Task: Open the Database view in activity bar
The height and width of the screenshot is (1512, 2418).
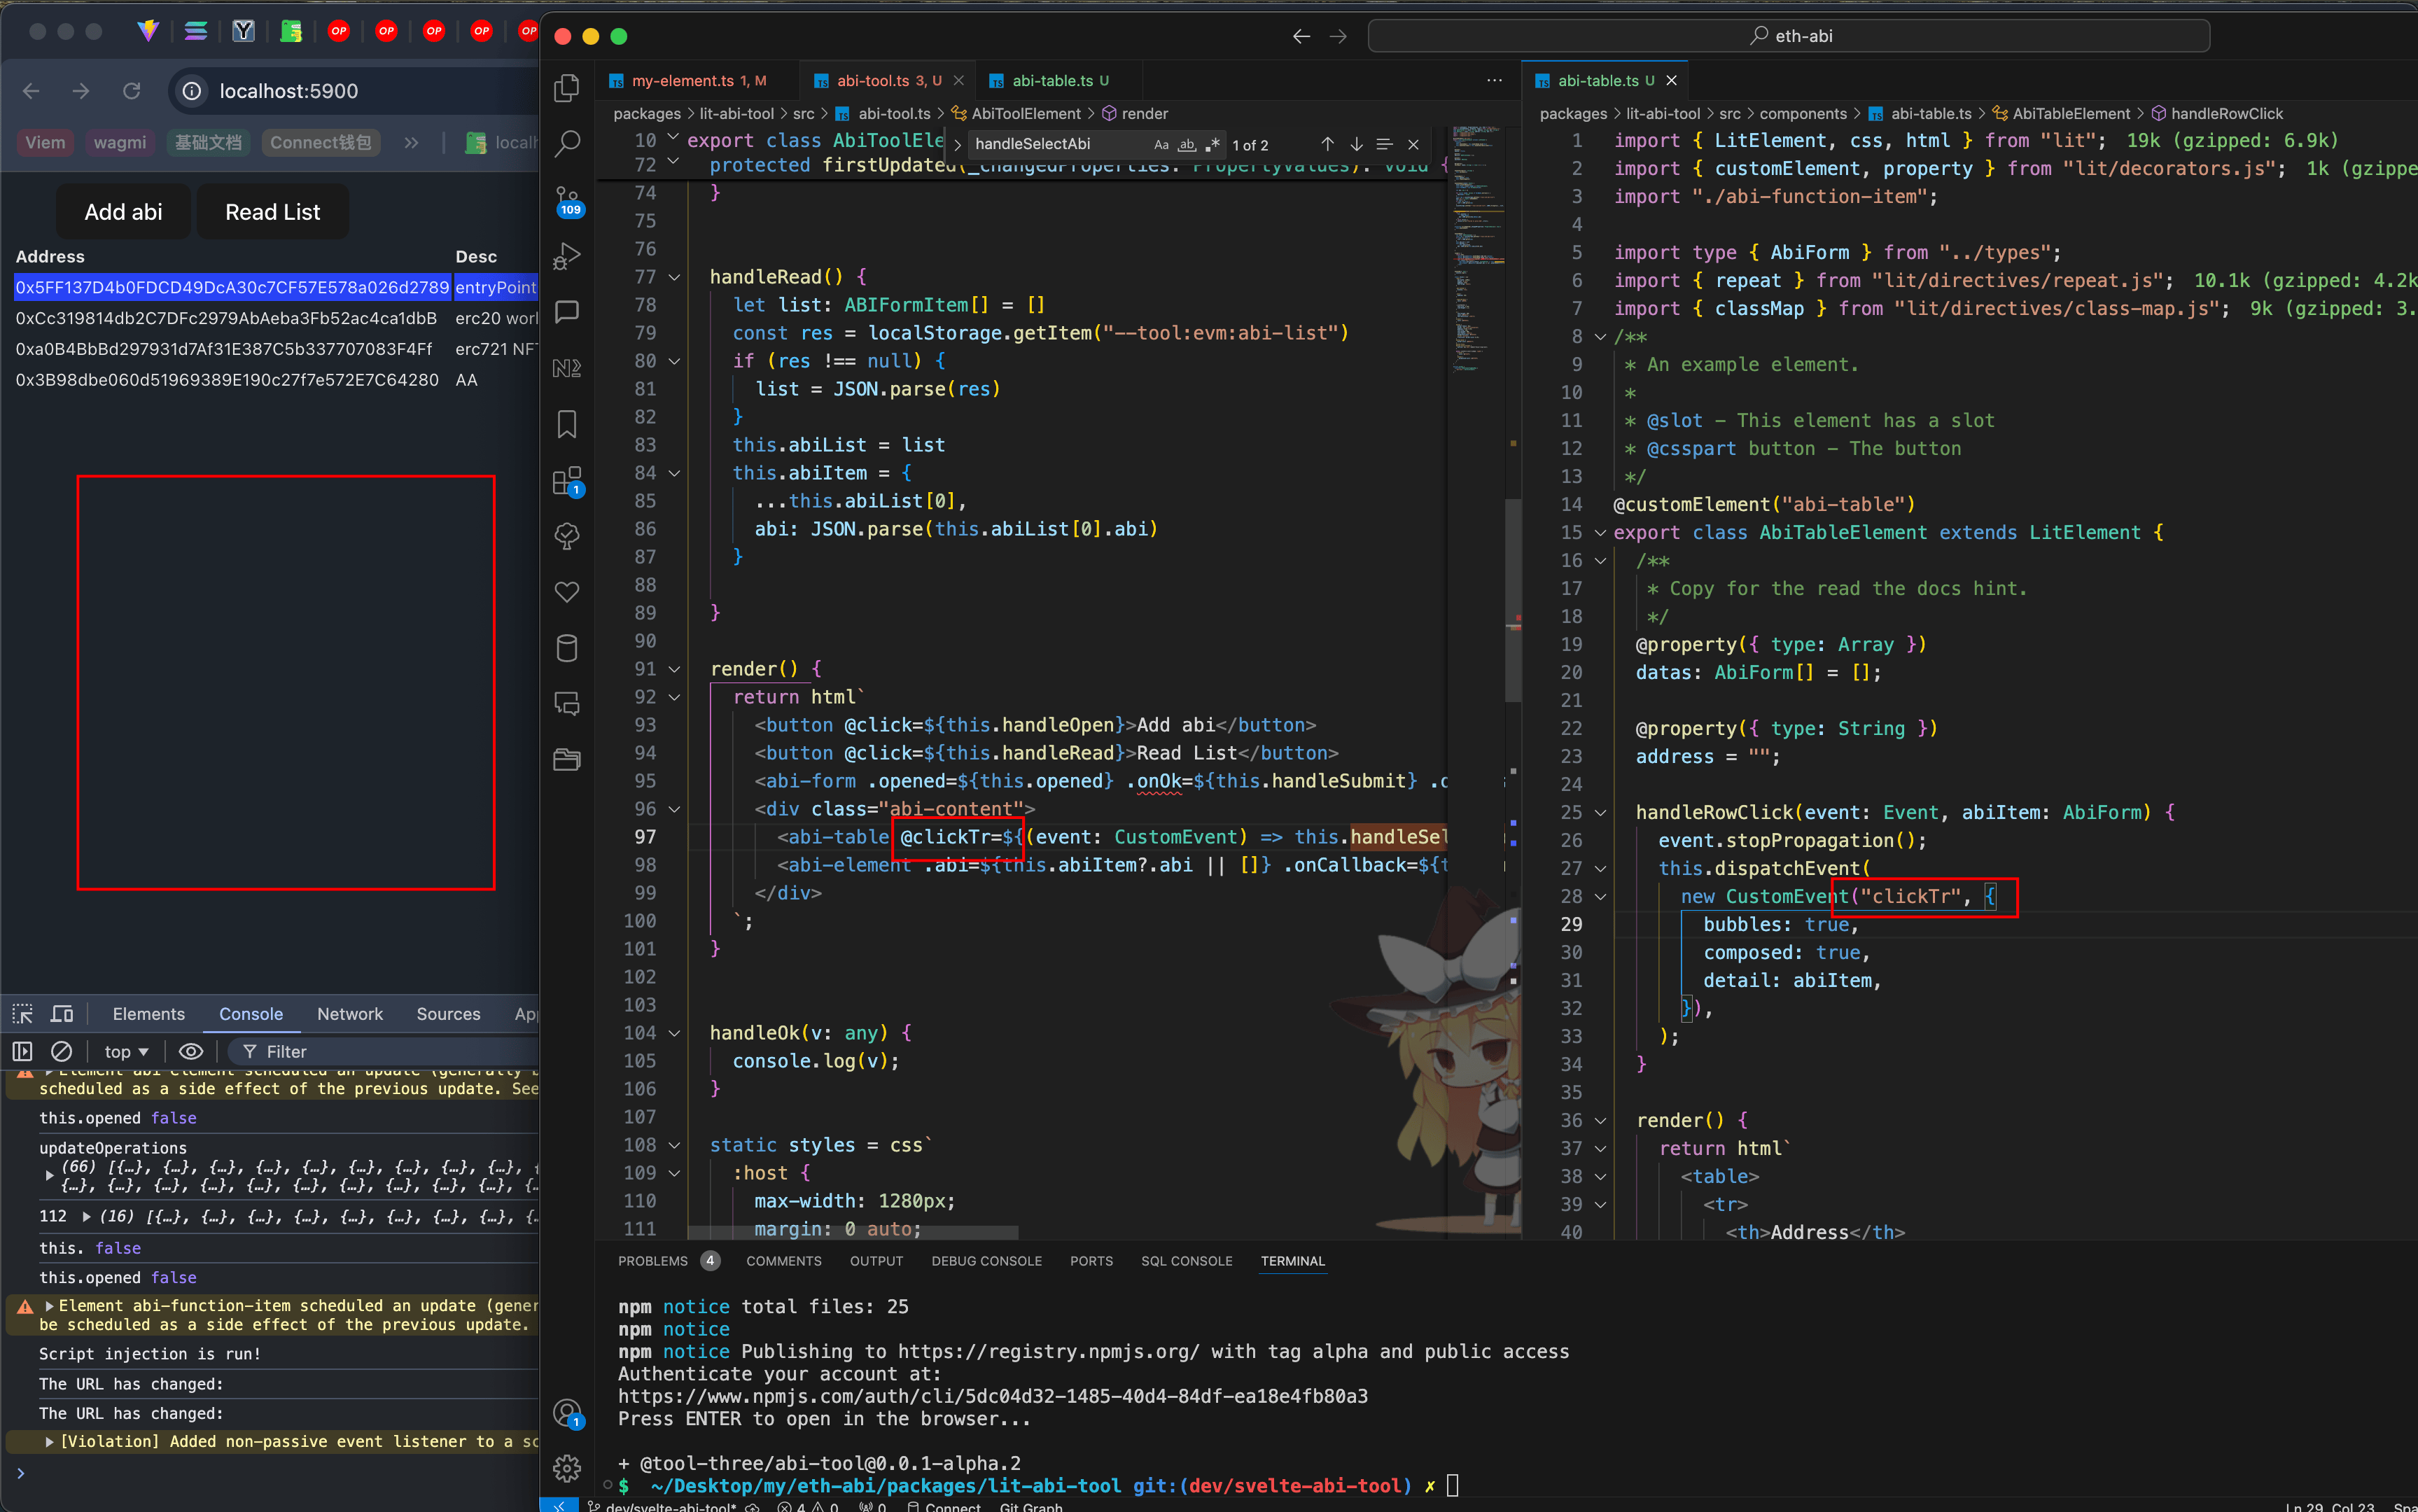Action: coord(567,648)
